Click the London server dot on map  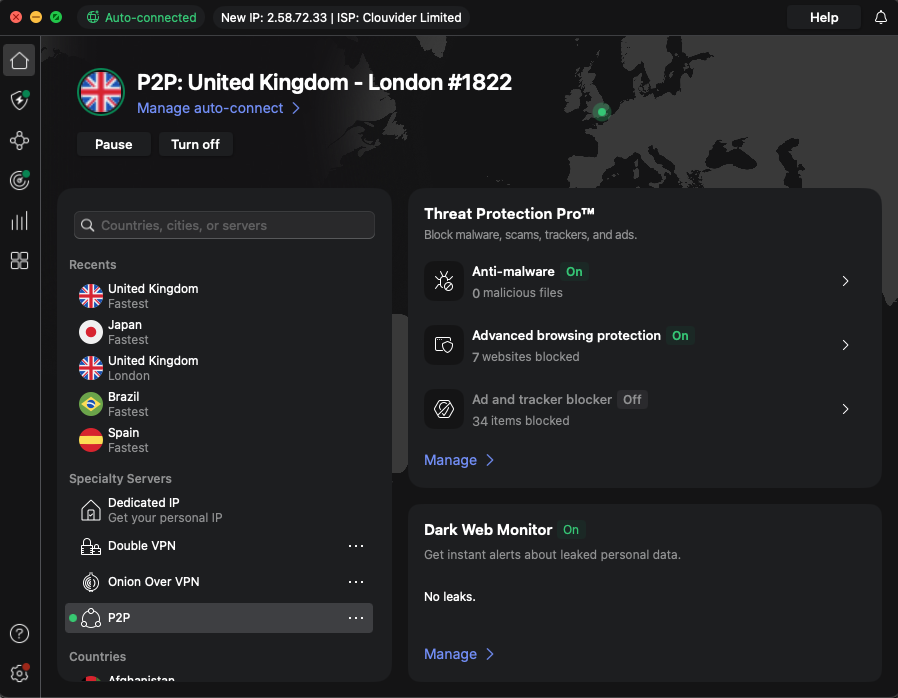(601, 112)
